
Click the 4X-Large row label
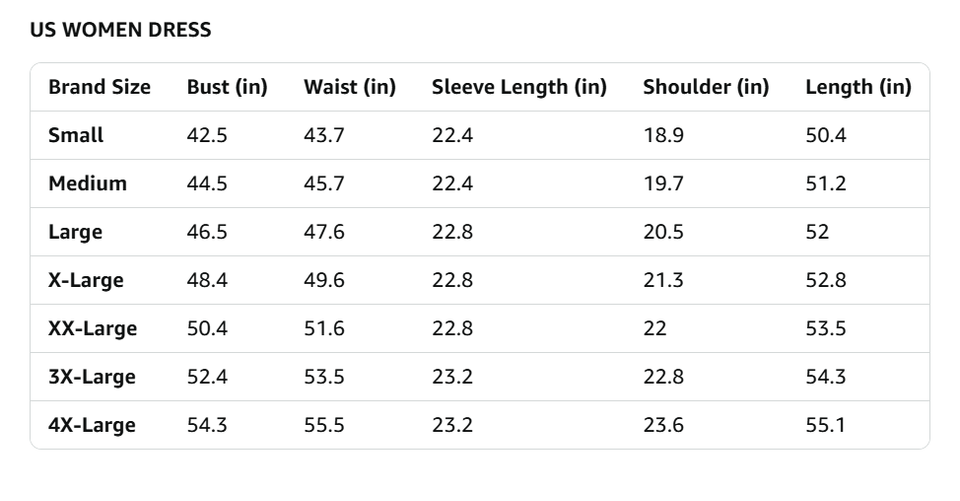[x=92, y=425]
